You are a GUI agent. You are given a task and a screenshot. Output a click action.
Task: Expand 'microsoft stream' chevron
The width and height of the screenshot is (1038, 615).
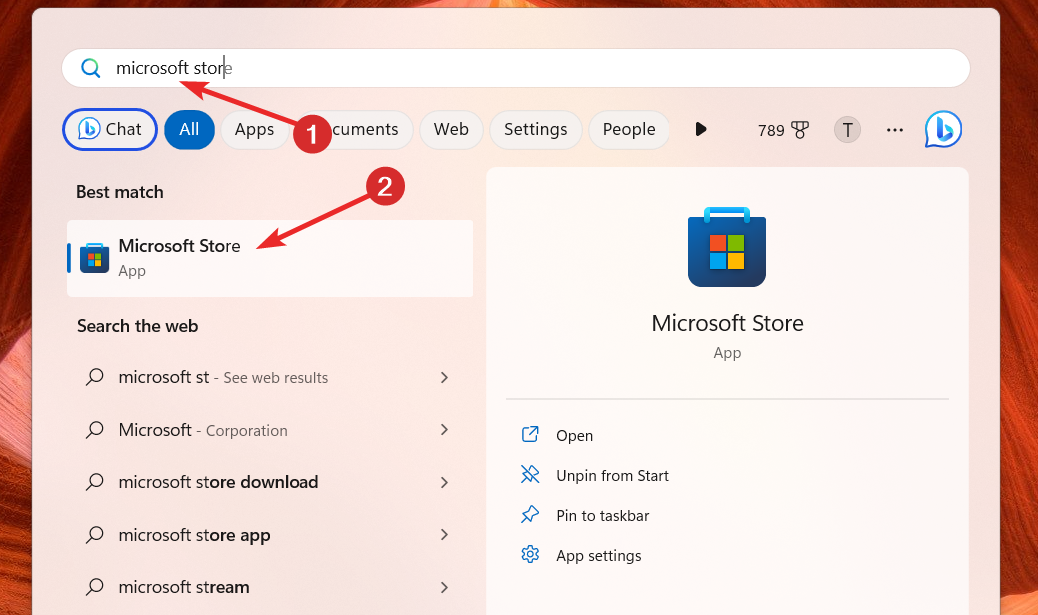click(444, 587)
